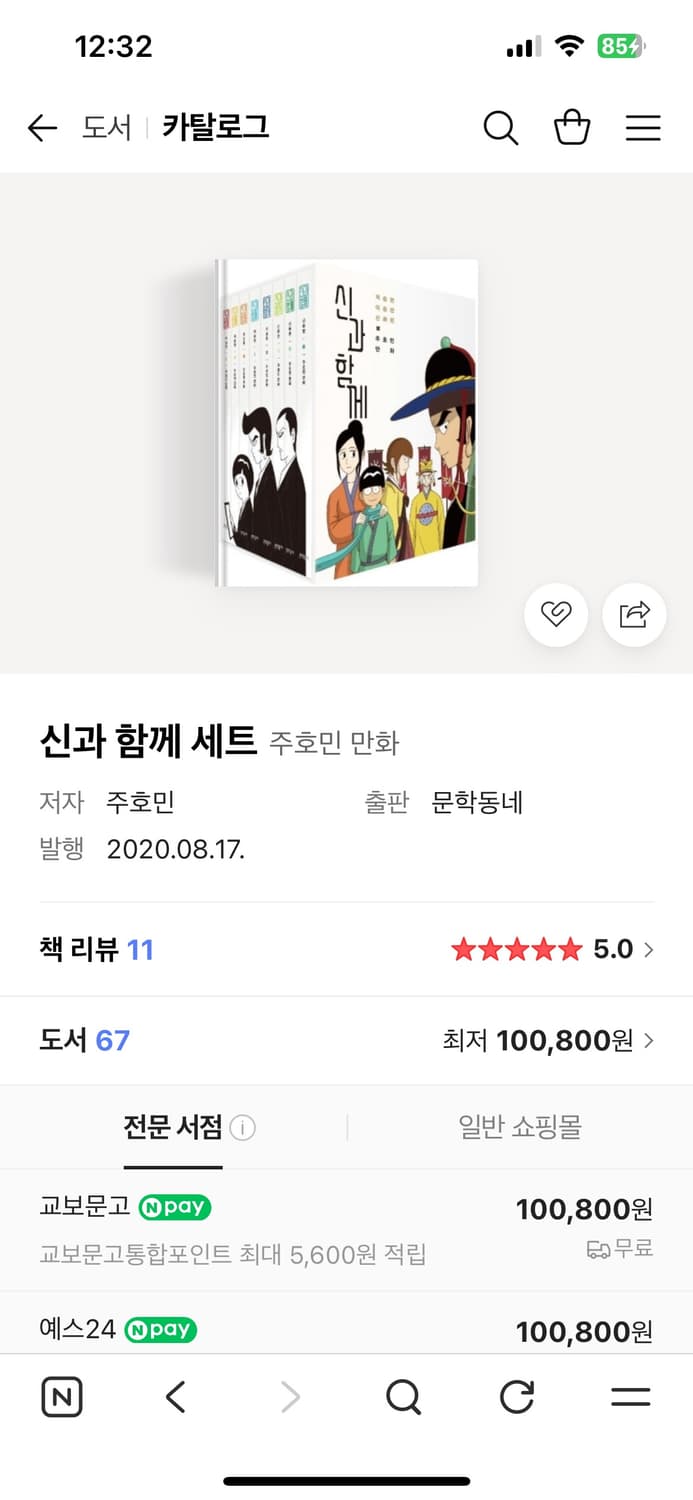Open search from the top toolbar
The image size is (693, 1500).
pos(501,128)
